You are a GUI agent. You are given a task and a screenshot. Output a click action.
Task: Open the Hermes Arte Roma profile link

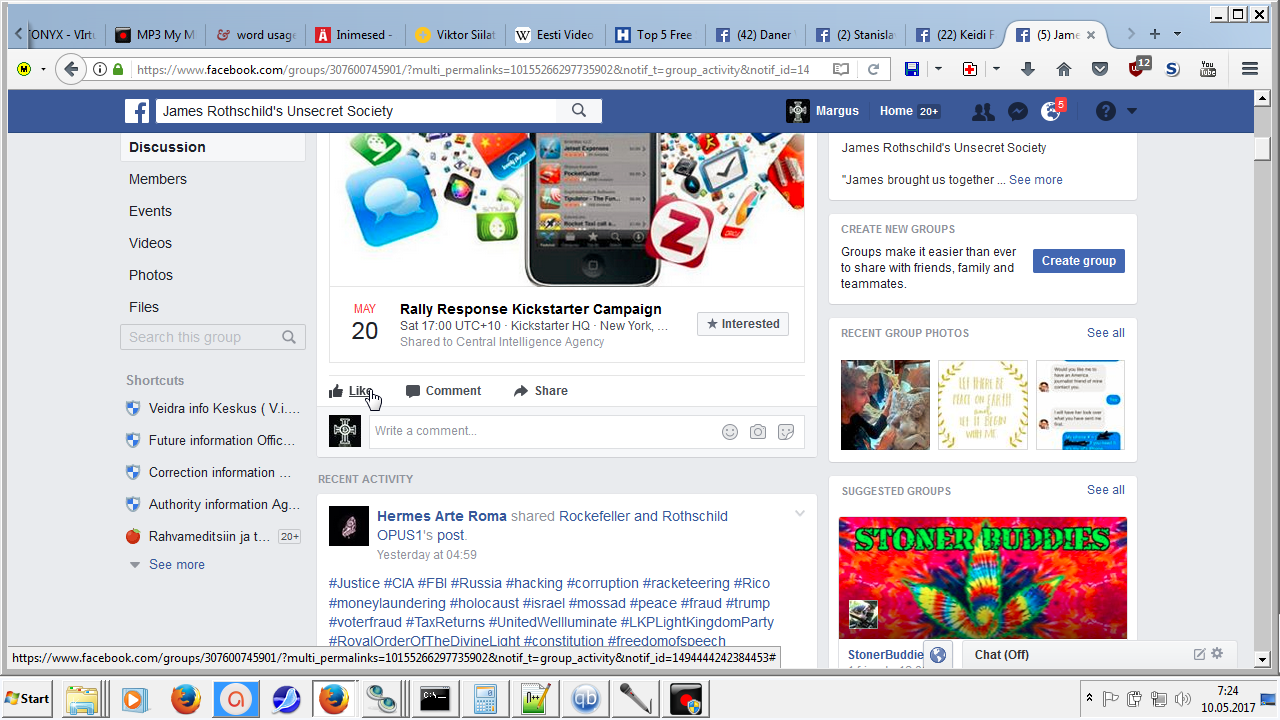point(442,516)
